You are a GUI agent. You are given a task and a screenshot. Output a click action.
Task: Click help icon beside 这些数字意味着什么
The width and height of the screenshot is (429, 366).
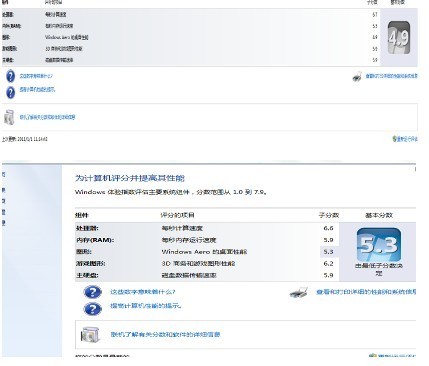pos(93,292)
